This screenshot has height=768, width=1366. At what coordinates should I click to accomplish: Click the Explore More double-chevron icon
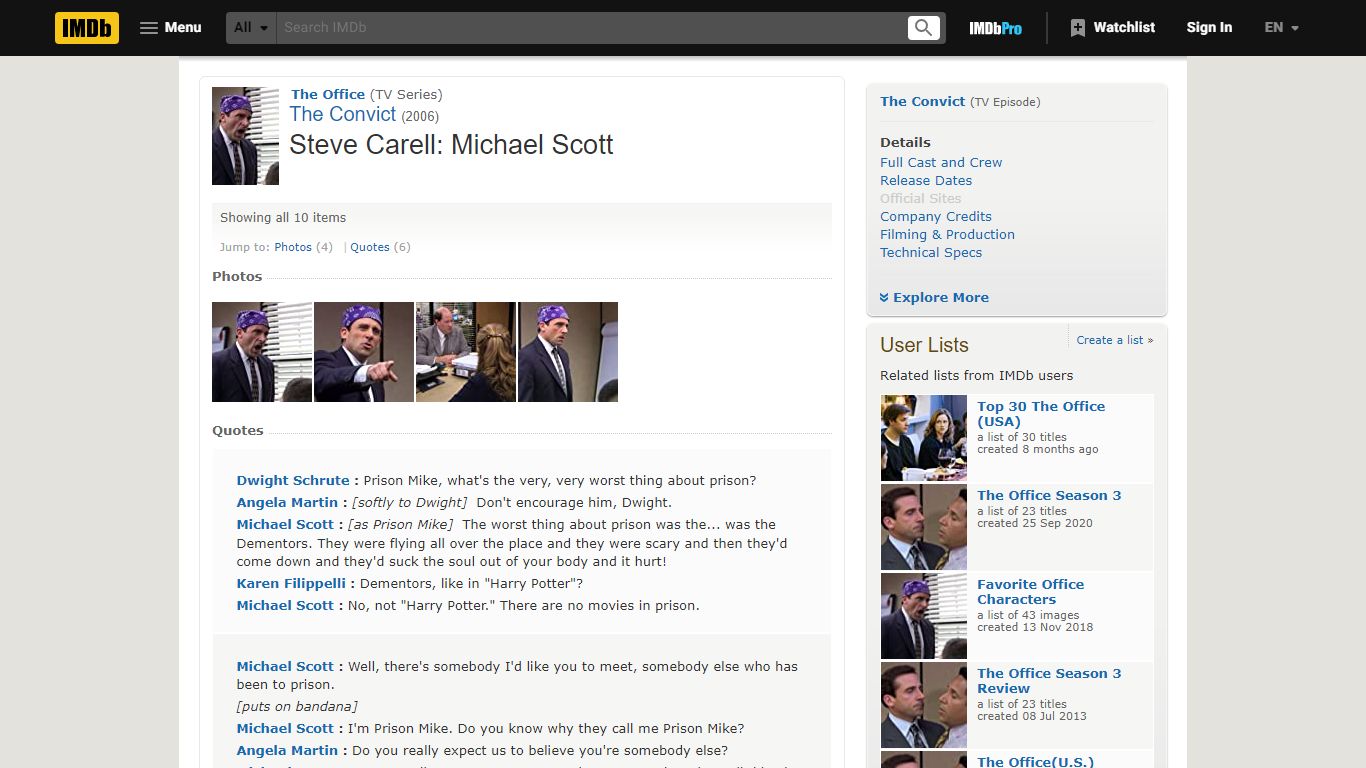(x=884, y=297)
